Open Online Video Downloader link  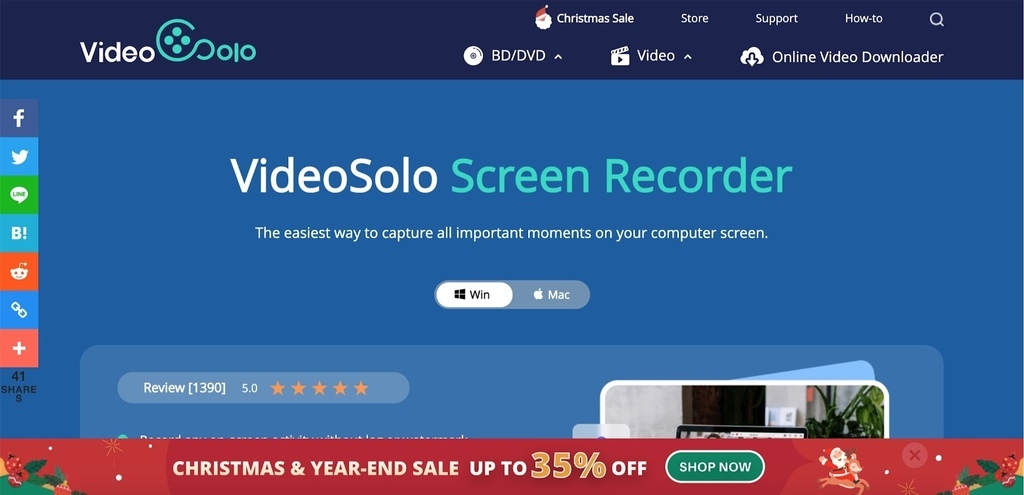pos(842,57)
